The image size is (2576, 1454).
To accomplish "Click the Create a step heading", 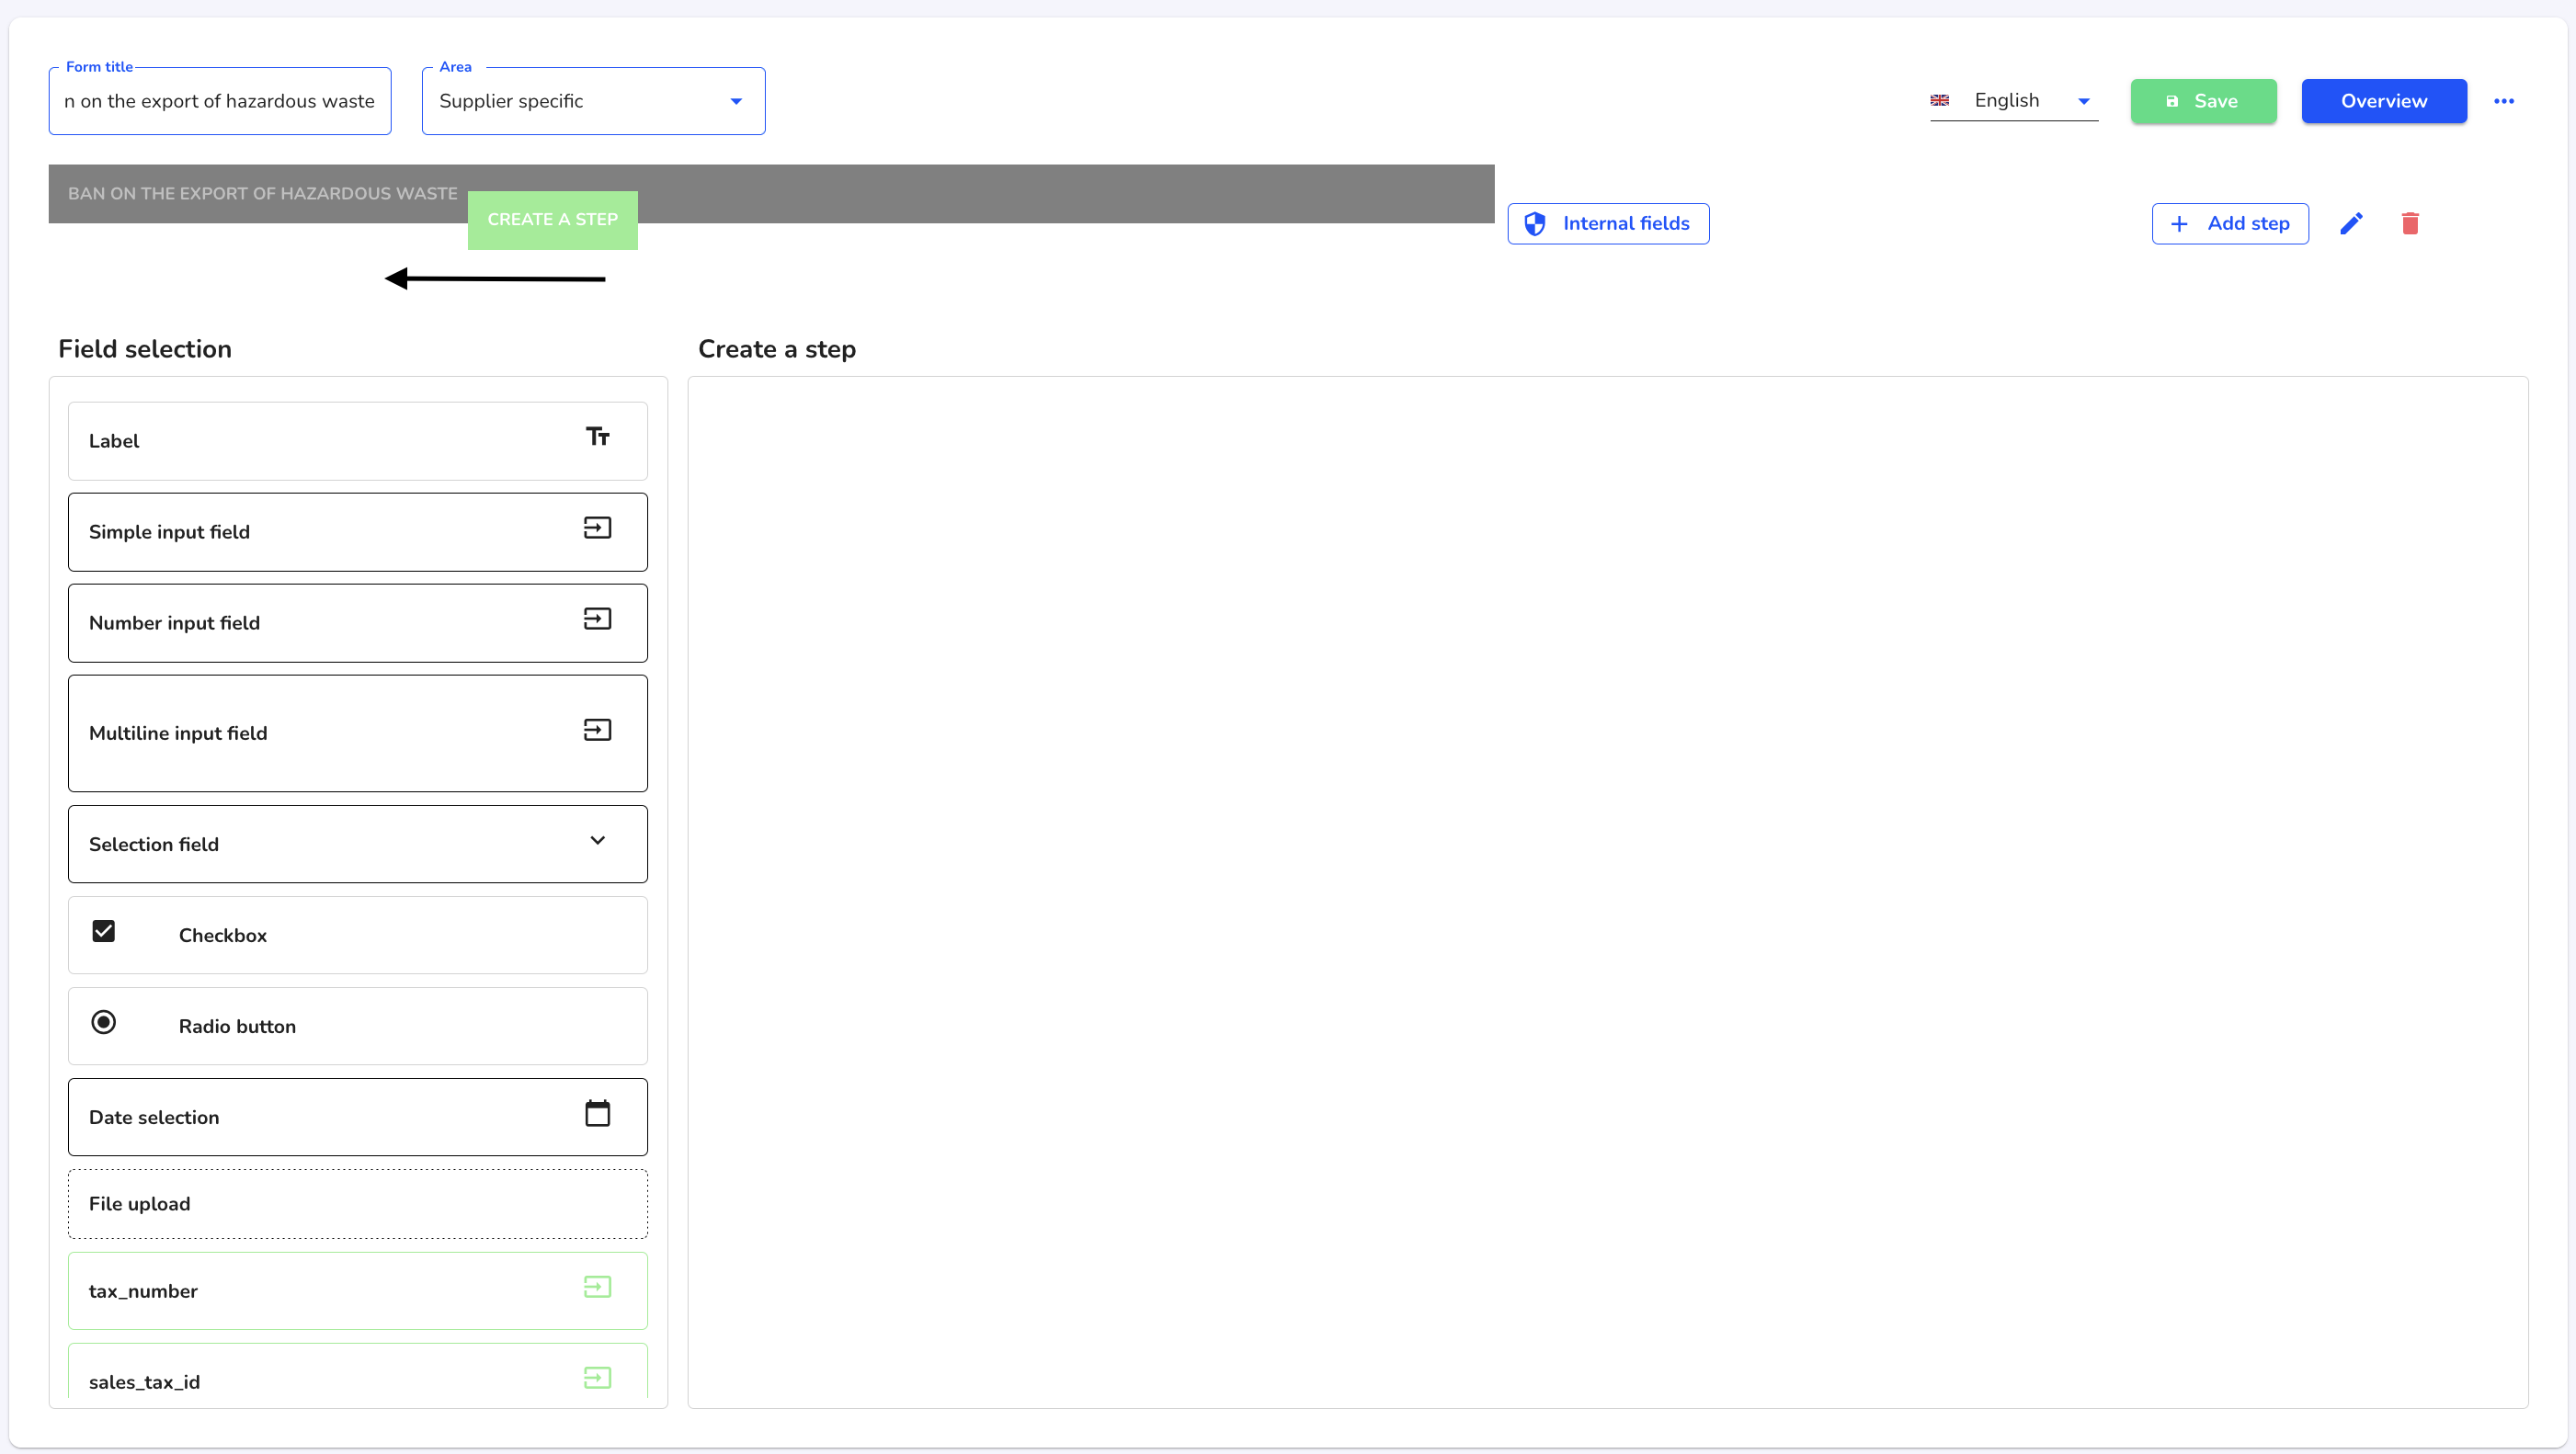I will 777,349.
